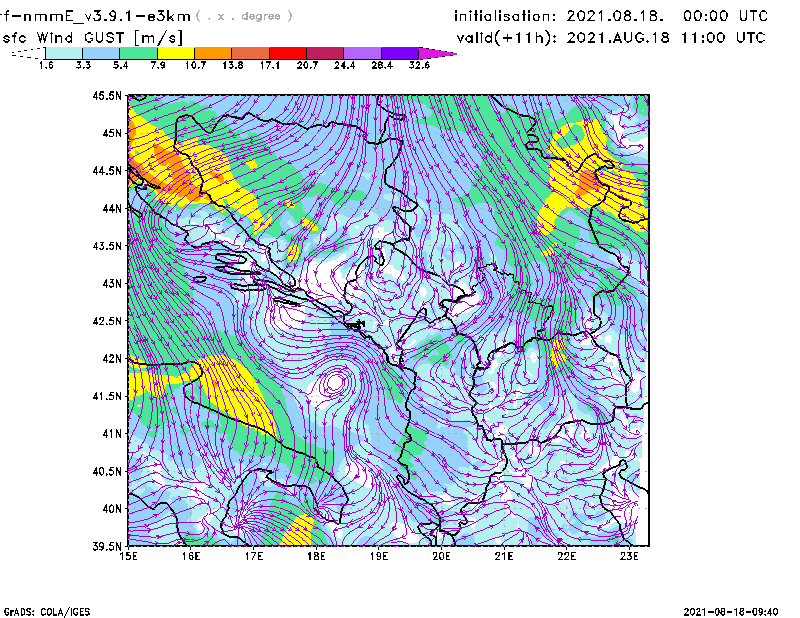The image size is (800, 618).
Task: Click the 21E longitude label
Action: tap(504, 556)
